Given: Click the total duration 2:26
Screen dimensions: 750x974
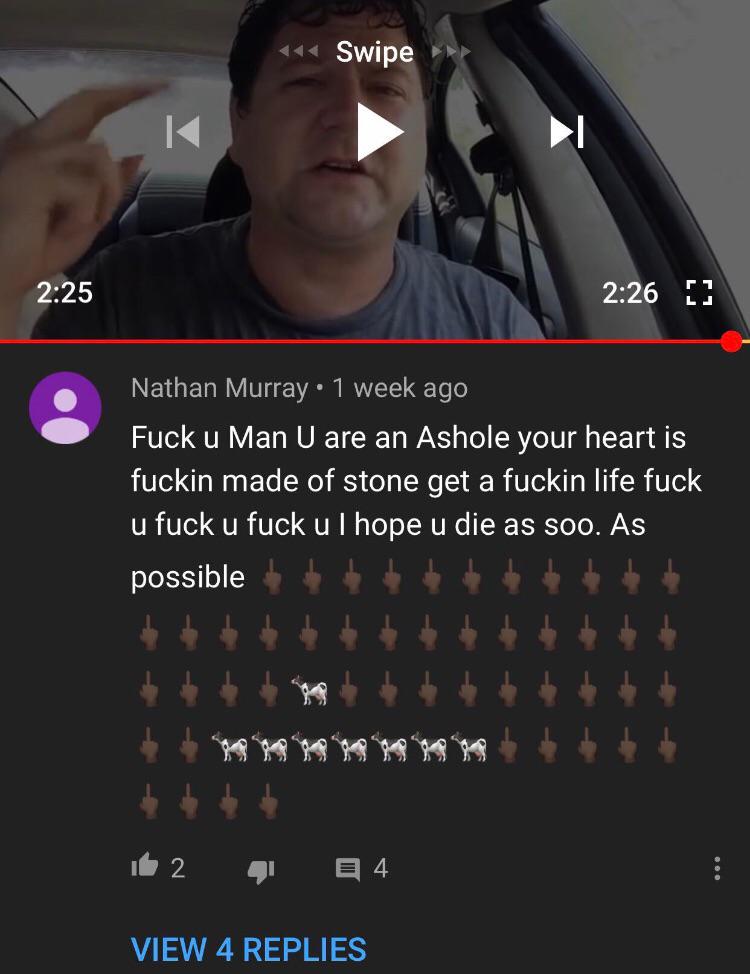Looking at the screenshot, I should coord(630,293).
